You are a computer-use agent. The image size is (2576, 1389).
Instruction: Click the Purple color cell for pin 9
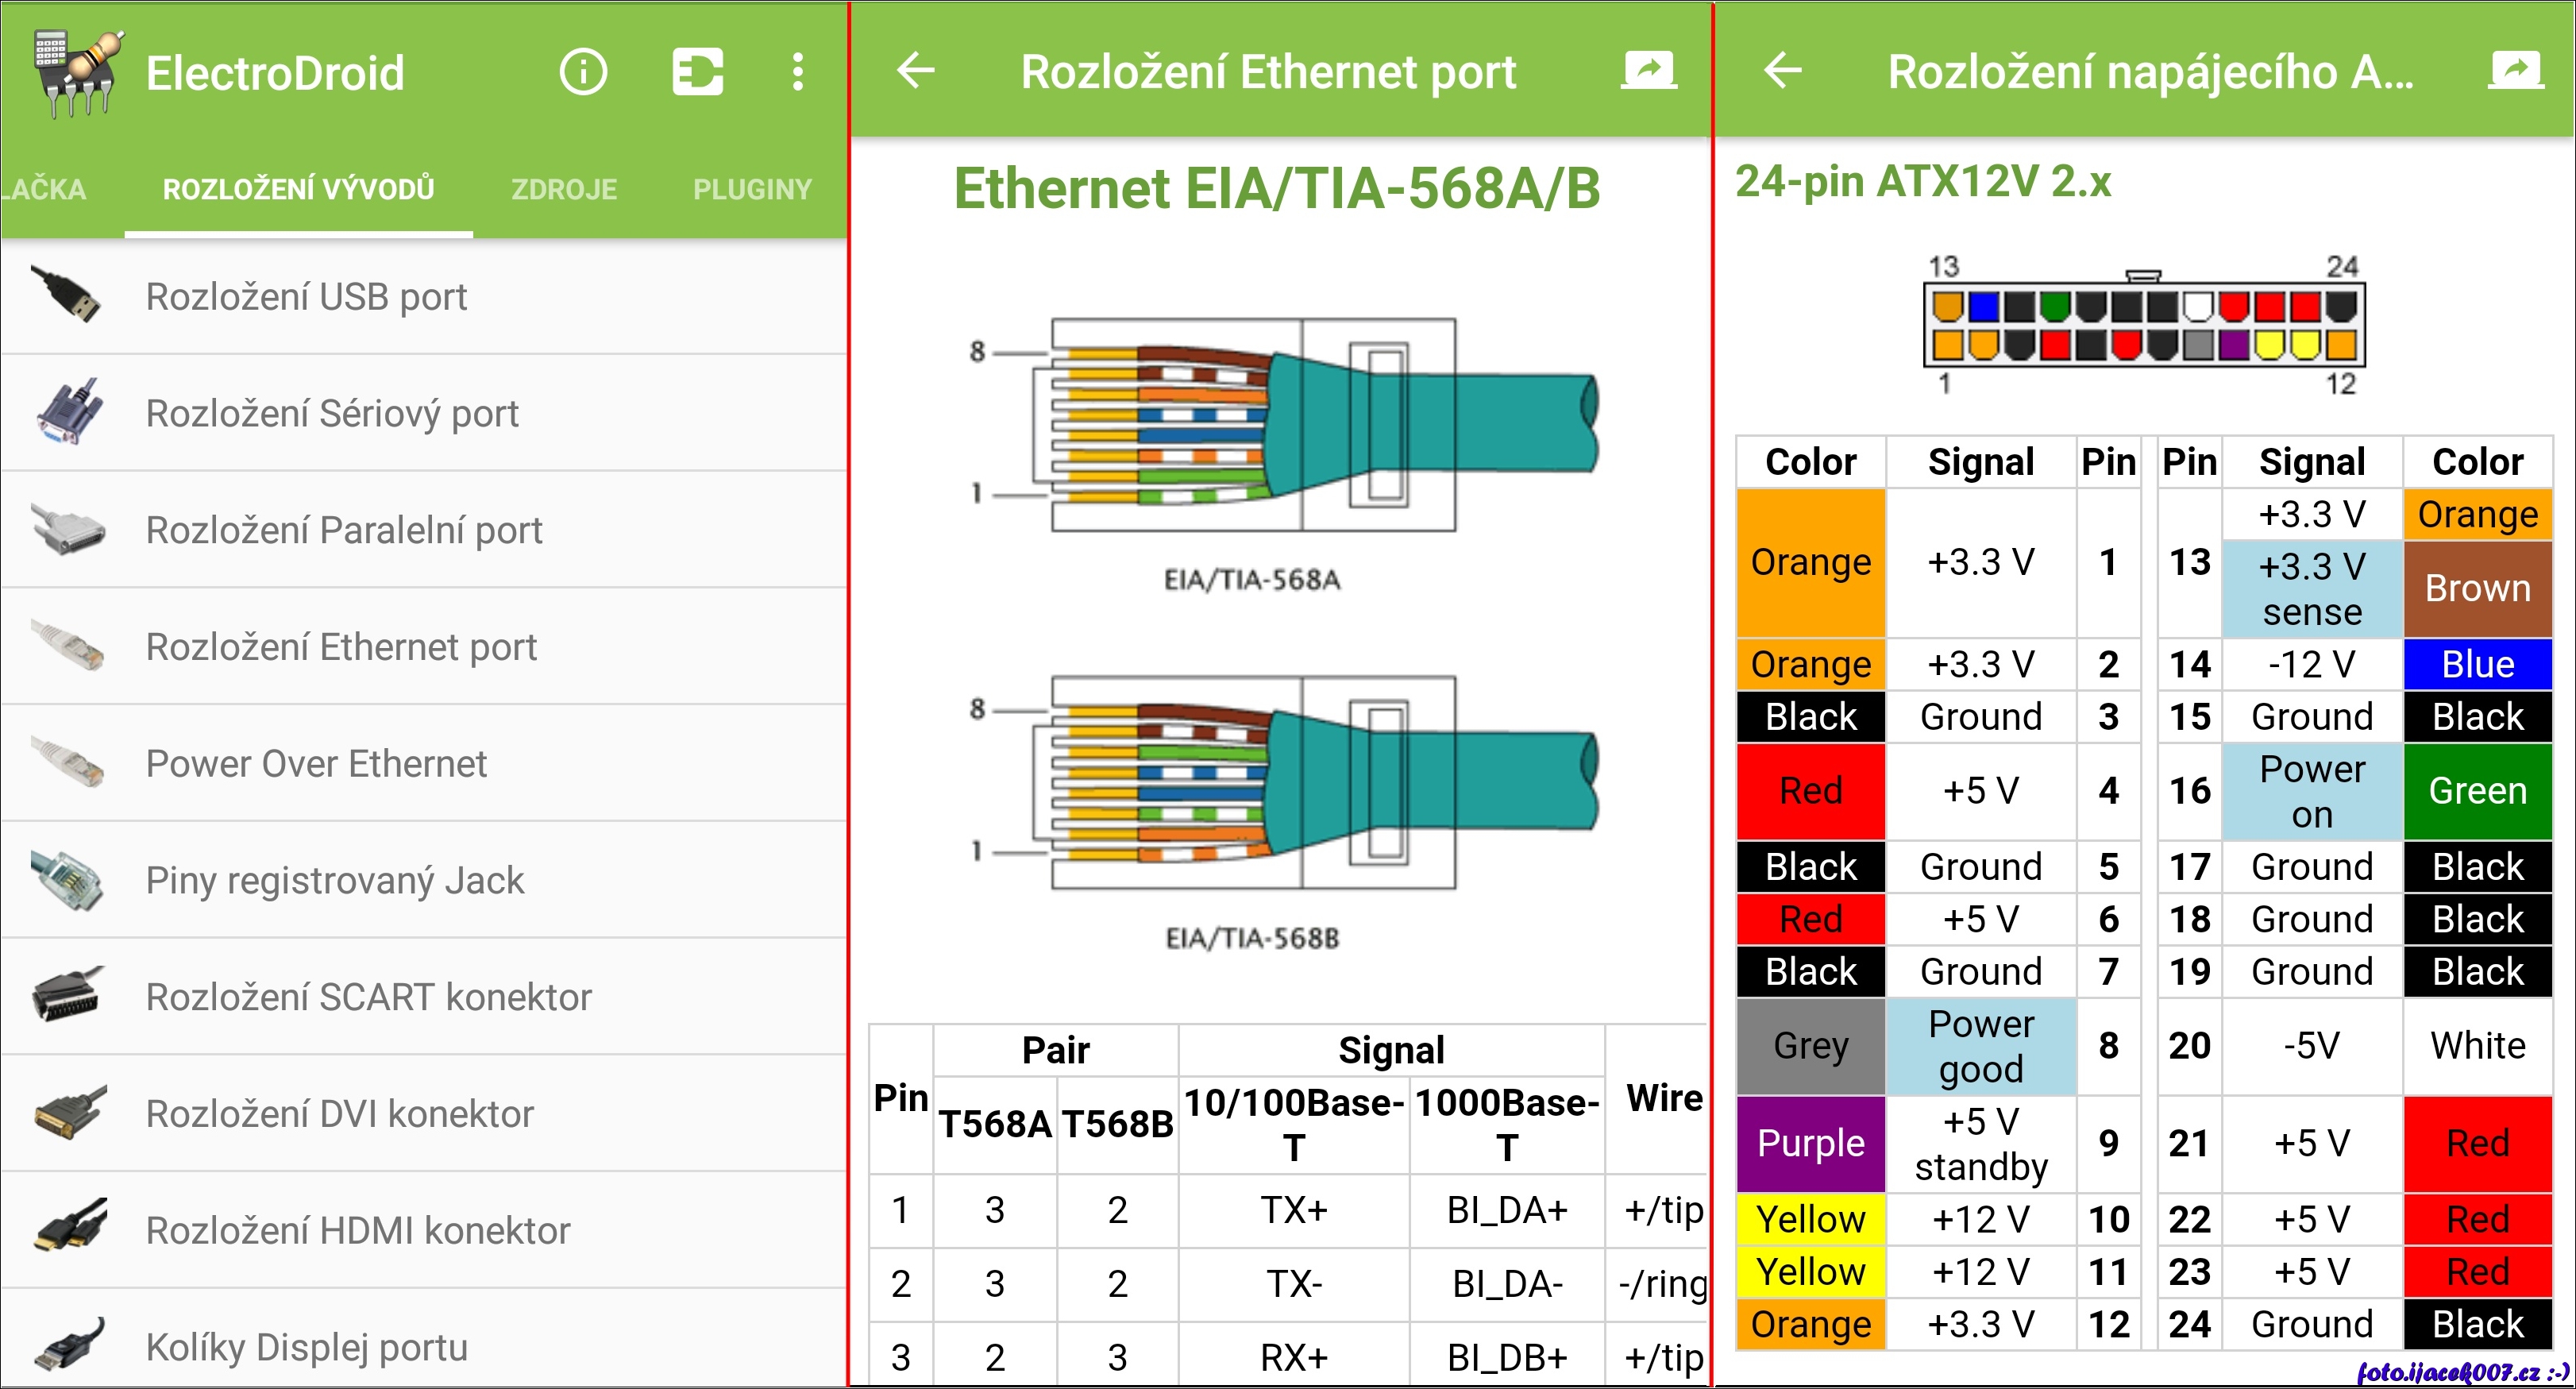click(x=1810, y=1143)
